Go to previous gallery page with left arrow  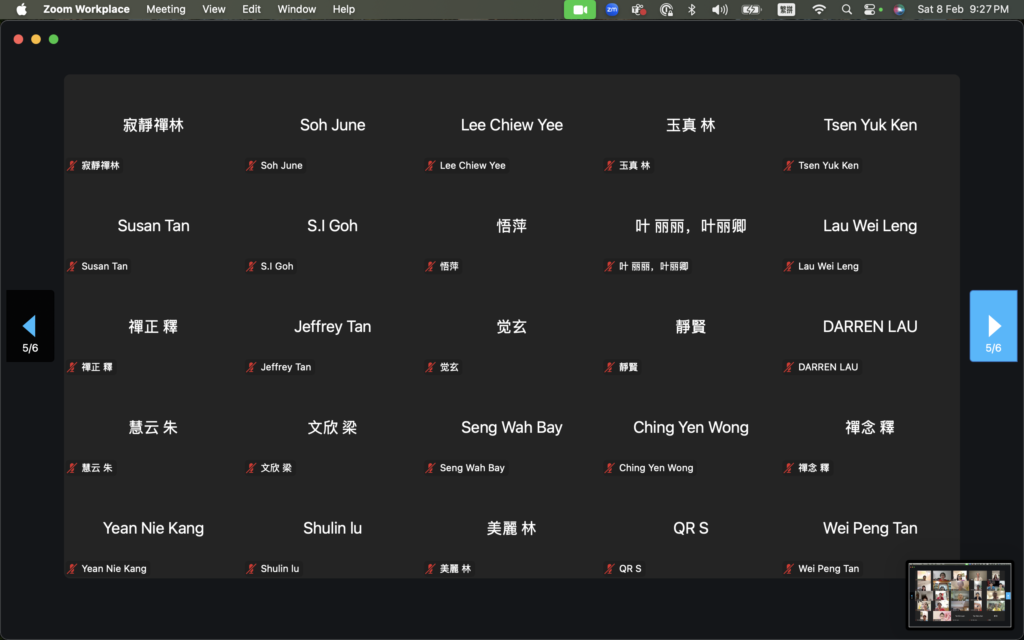point(30,326)
